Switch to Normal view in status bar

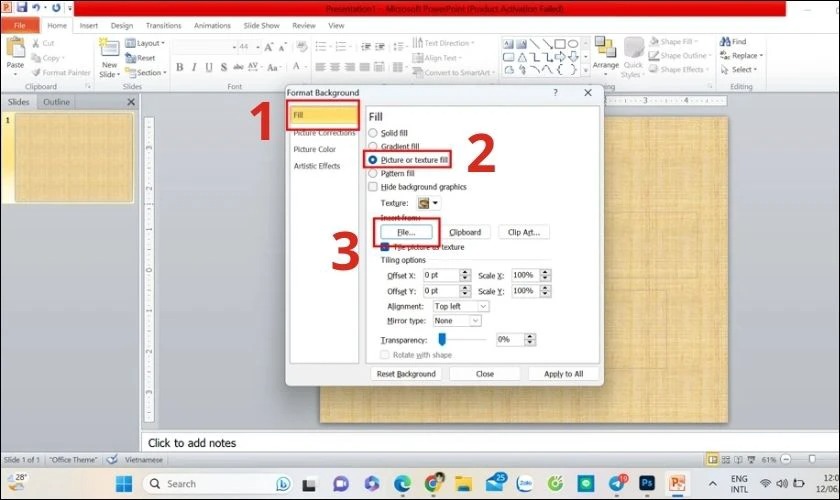712,459
